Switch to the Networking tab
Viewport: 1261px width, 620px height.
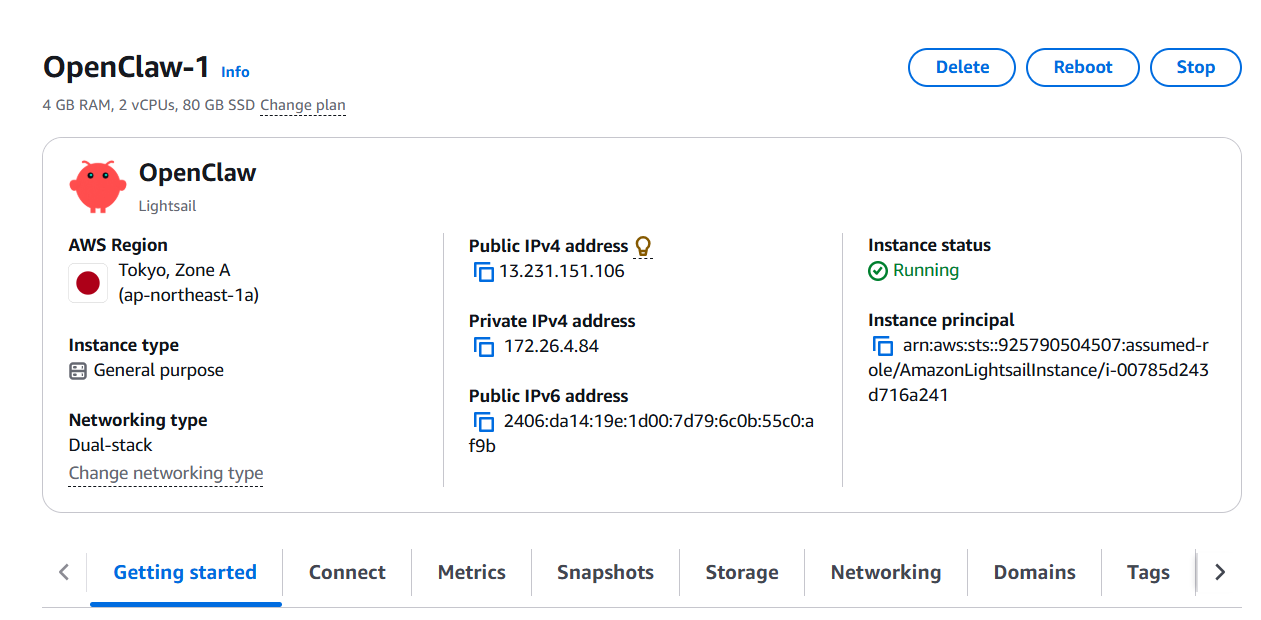click(x=885, y=573)
